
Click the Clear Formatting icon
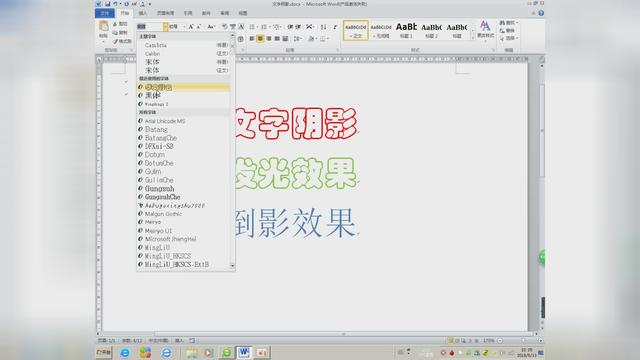click(x=224, y=27)
